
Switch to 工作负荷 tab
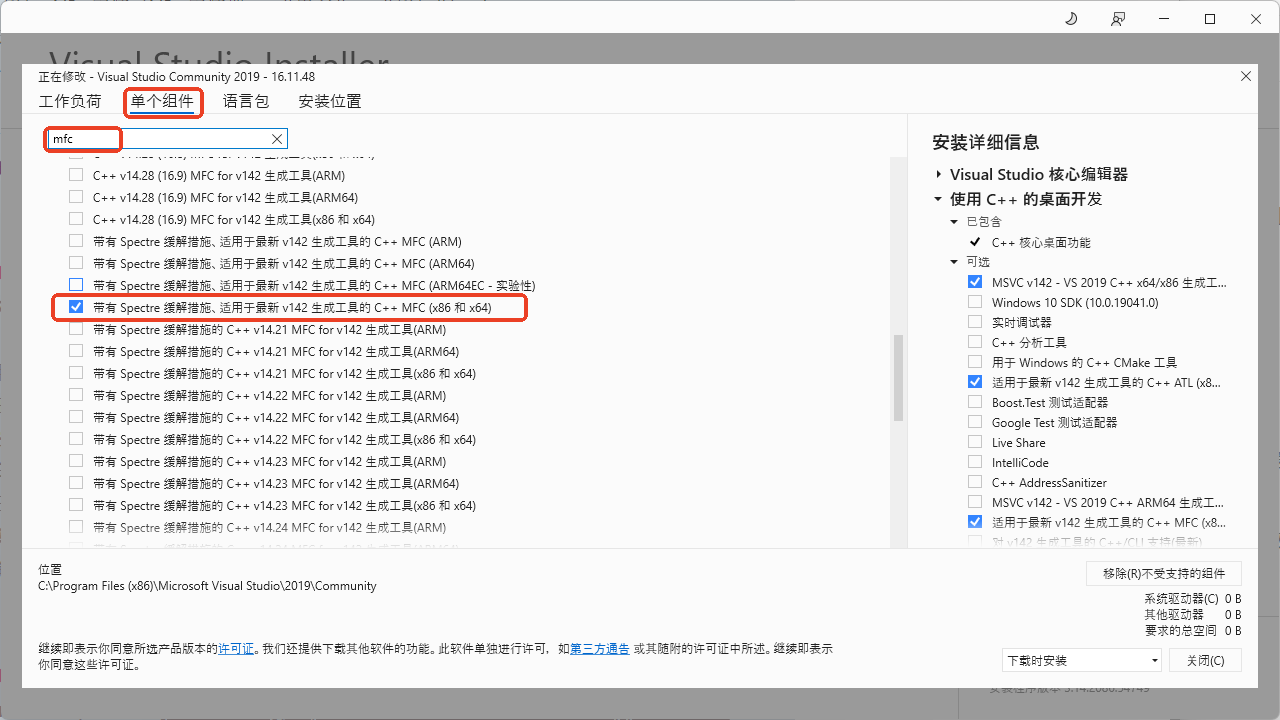coord(70,101)
